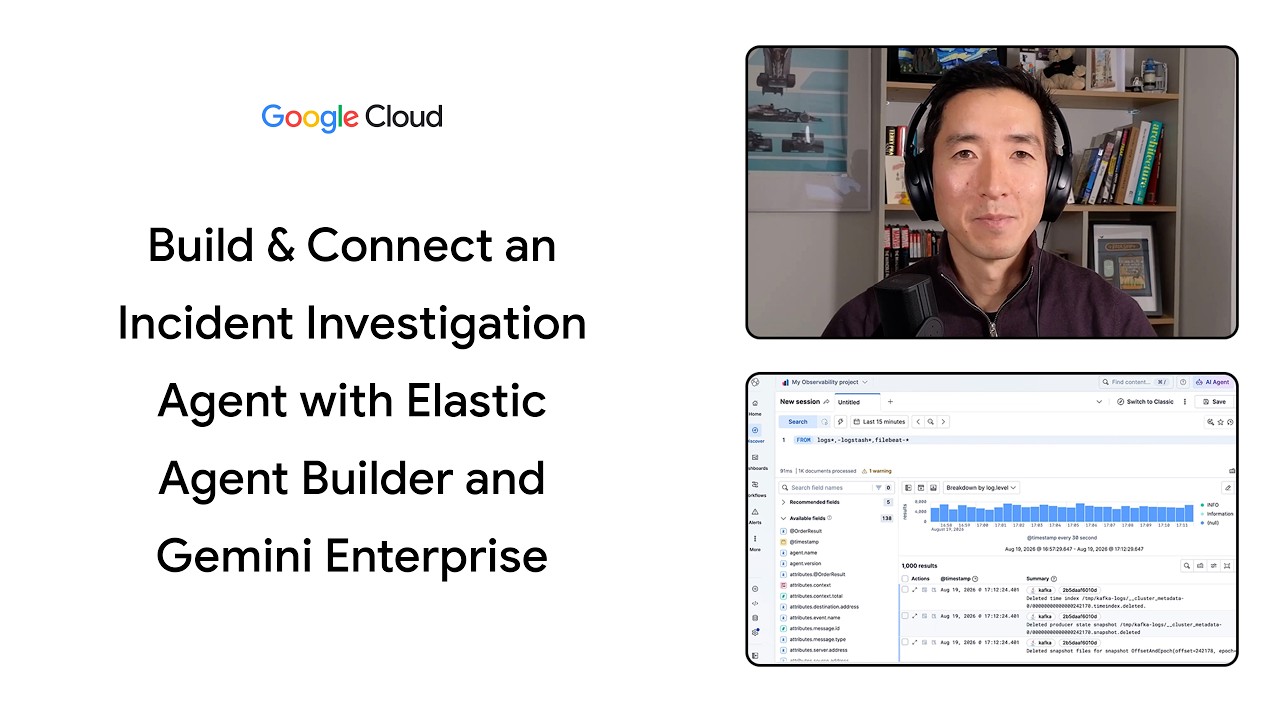Open the AI Agent panel
This screenshot has width=1280, height=720.
(1212, 382)
